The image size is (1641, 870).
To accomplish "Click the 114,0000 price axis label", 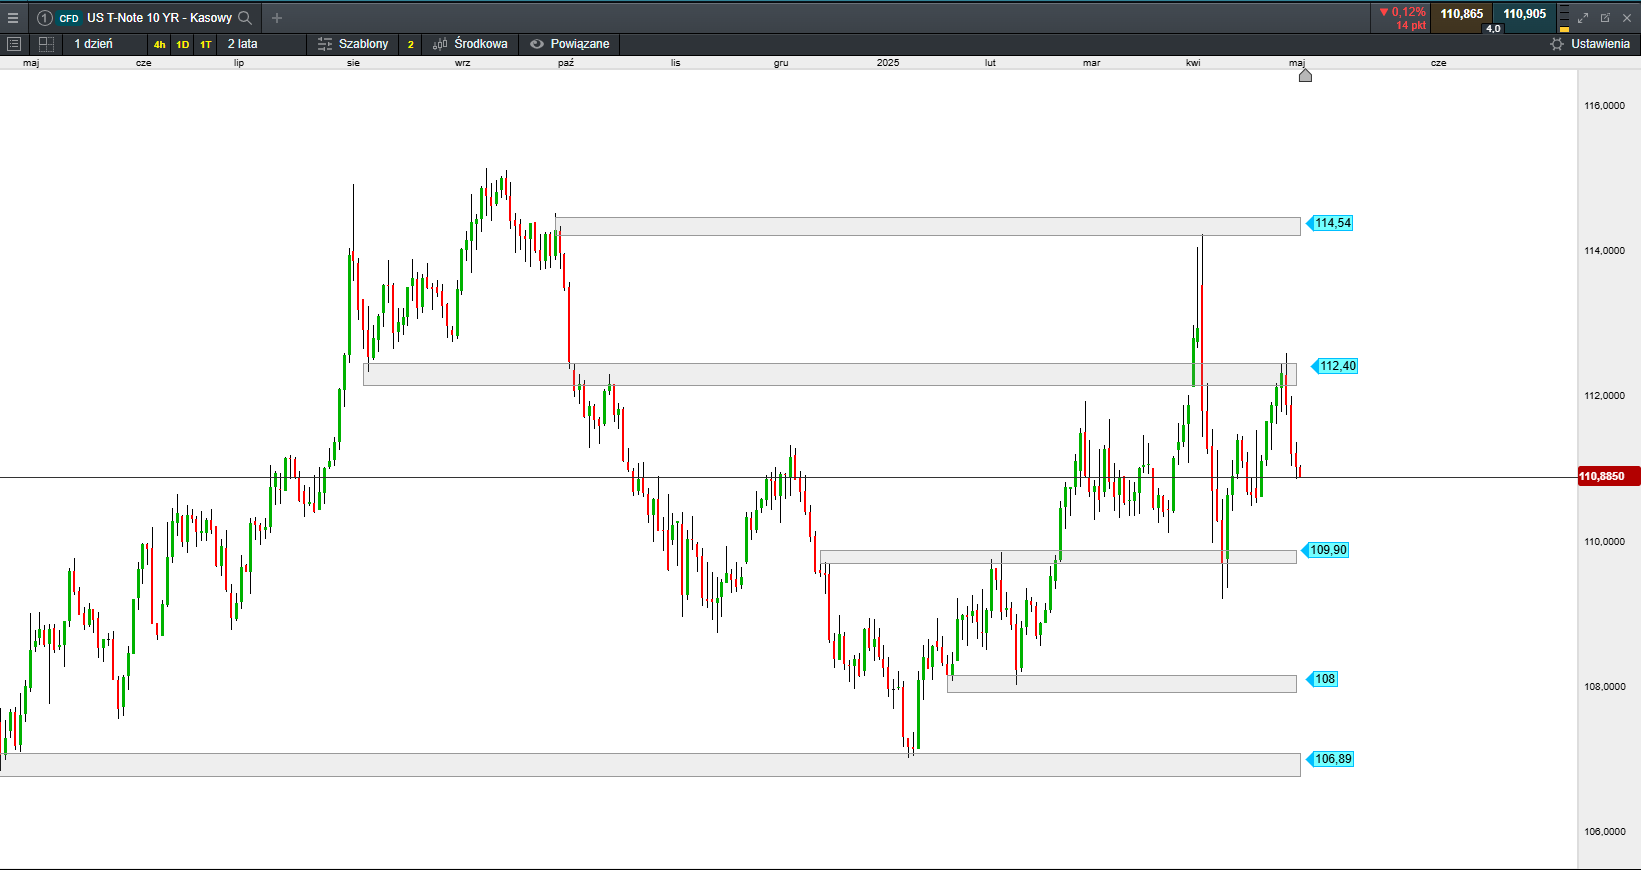I will pos(1604,250).
